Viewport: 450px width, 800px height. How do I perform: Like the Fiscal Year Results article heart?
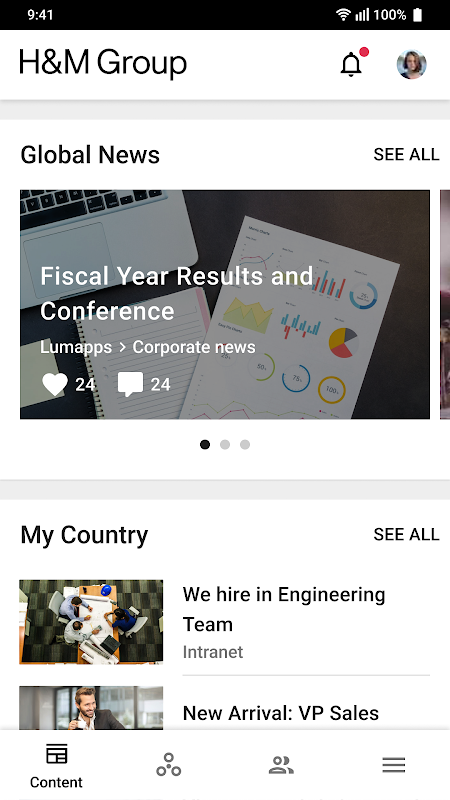[x=55, y=384]
